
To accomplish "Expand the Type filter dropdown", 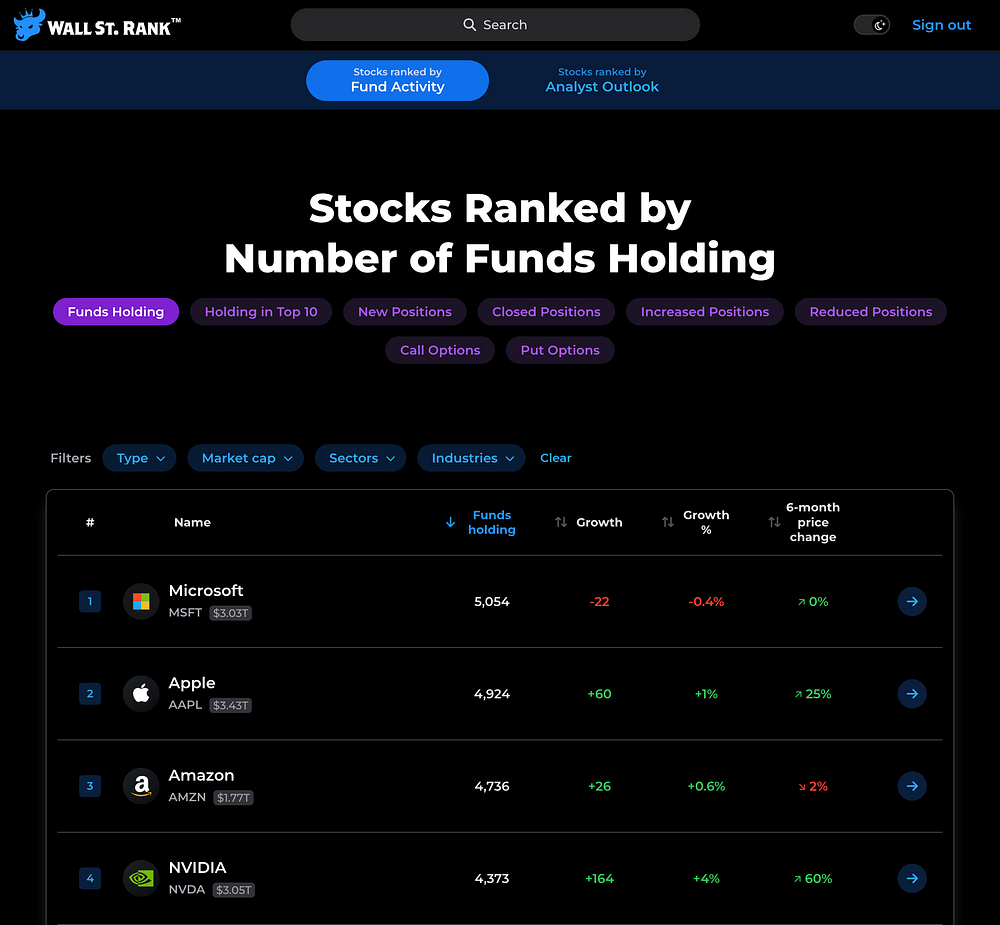I will tap(140, 458).
